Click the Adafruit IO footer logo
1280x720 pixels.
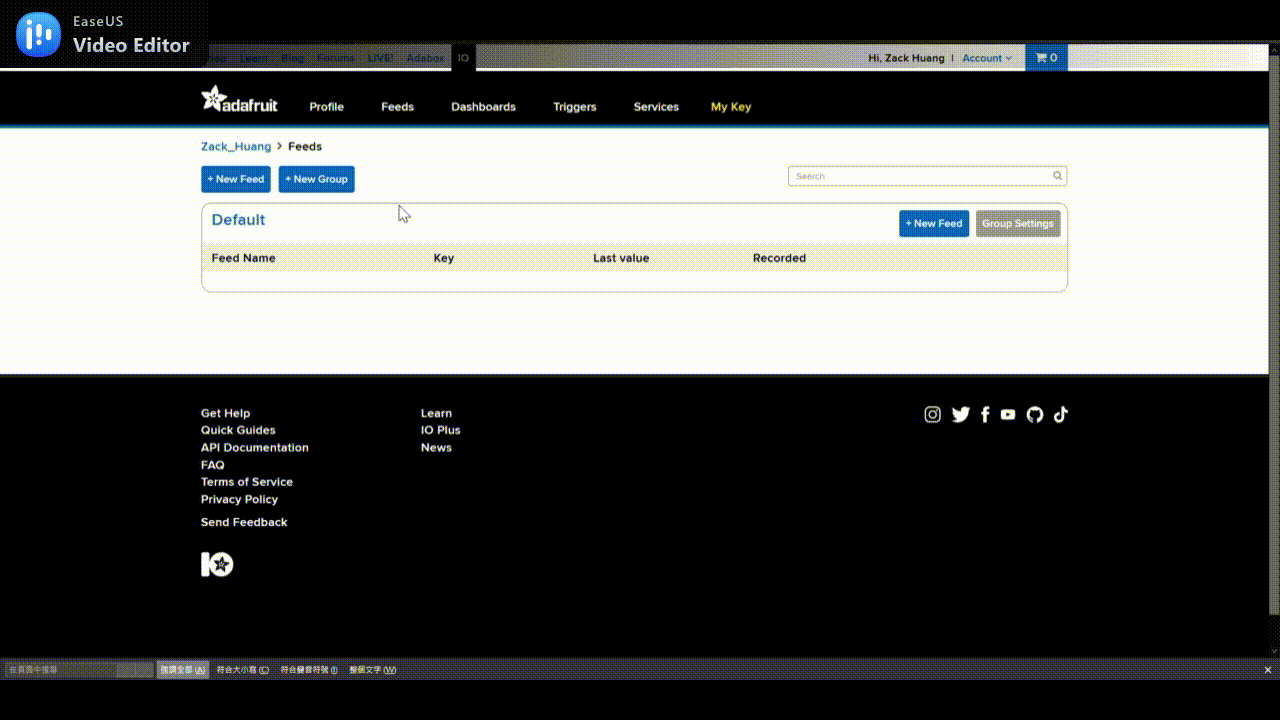[x=217, y=565]
